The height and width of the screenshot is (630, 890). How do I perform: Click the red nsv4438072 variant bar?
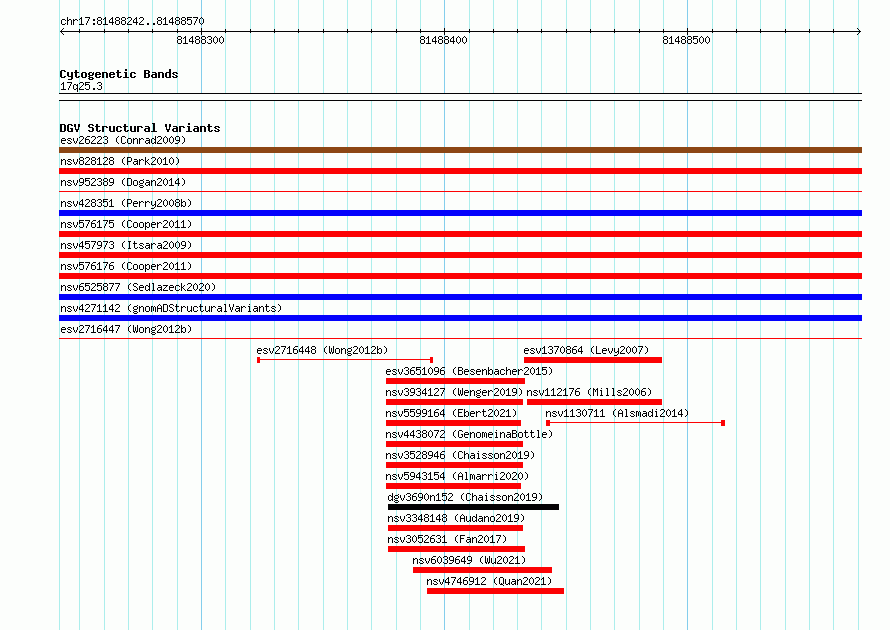click(454, 444)
